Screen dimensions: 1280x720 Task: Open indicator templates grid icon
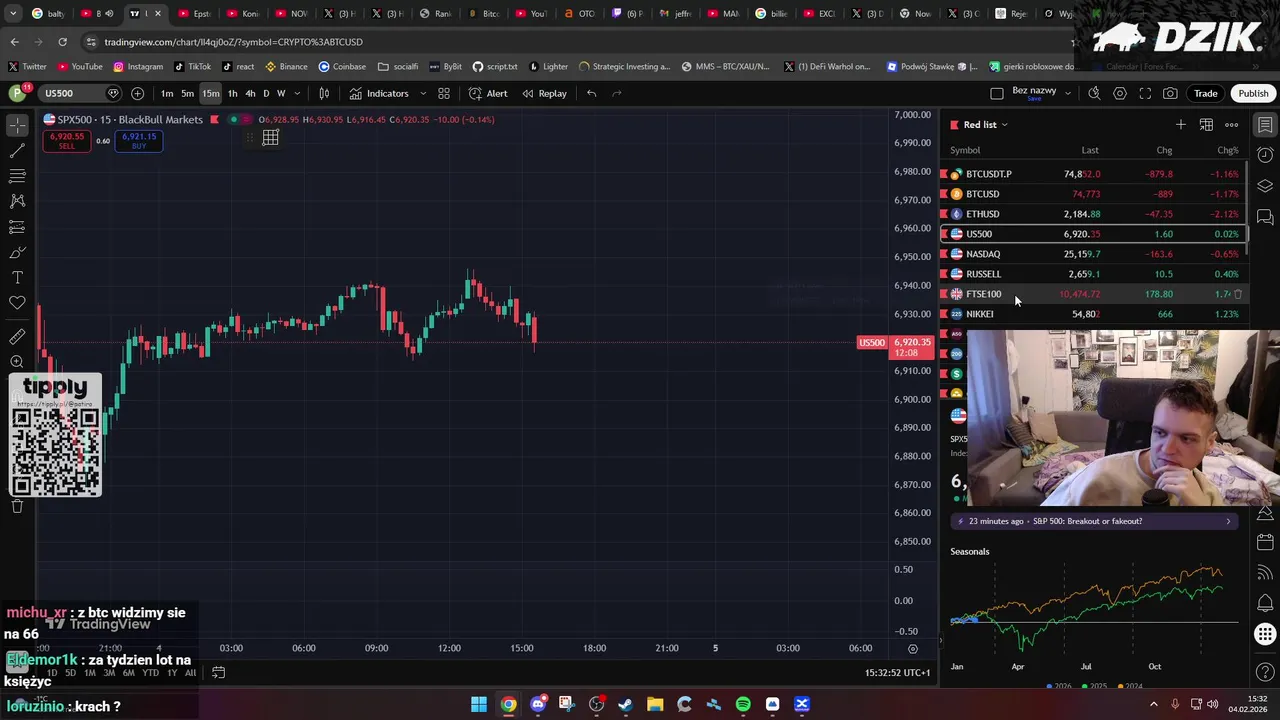(444, 93)
